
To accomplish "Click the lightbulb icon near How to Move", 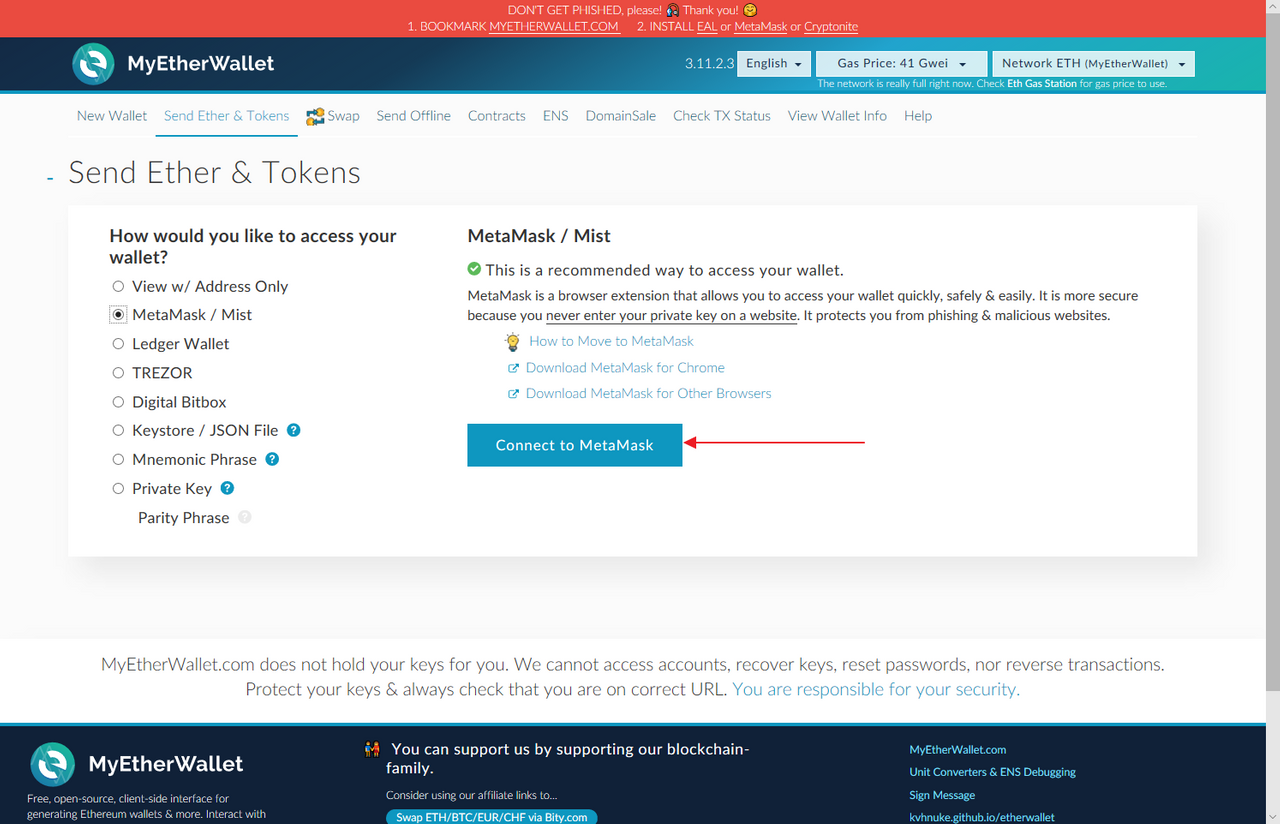I will pos(513,341).
